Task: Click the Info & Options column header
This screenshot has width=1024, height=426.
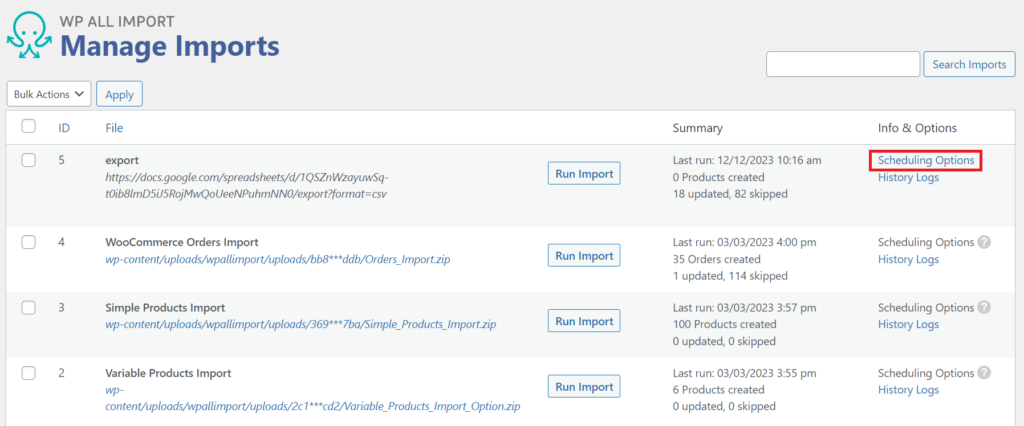Action: point(917,128)
